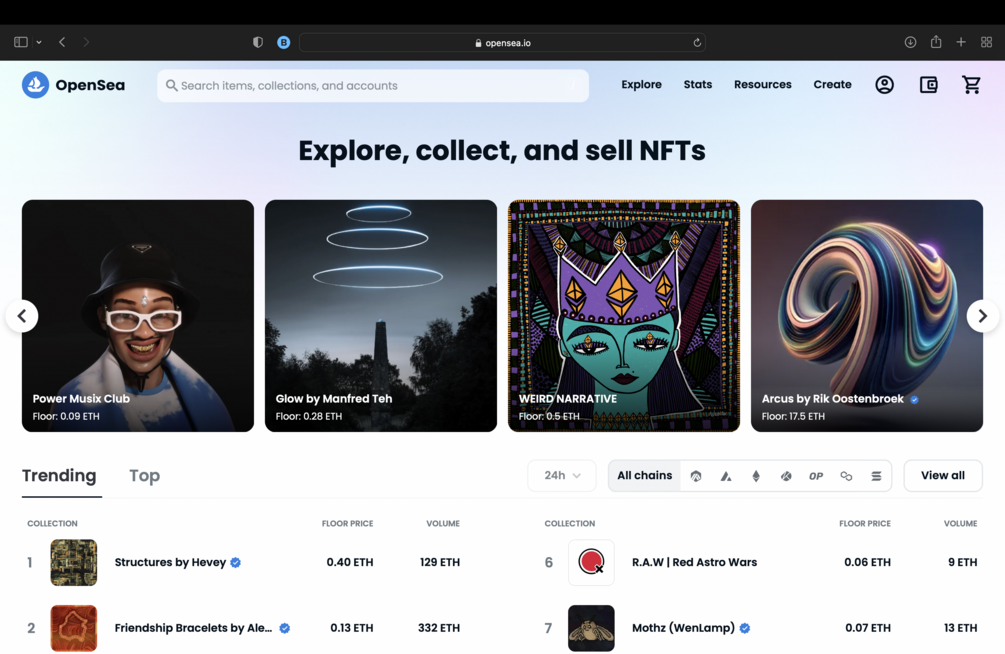Click the 9 ETH volume
The height and width of the screenshot is (654, 1005).
point(963,562)
